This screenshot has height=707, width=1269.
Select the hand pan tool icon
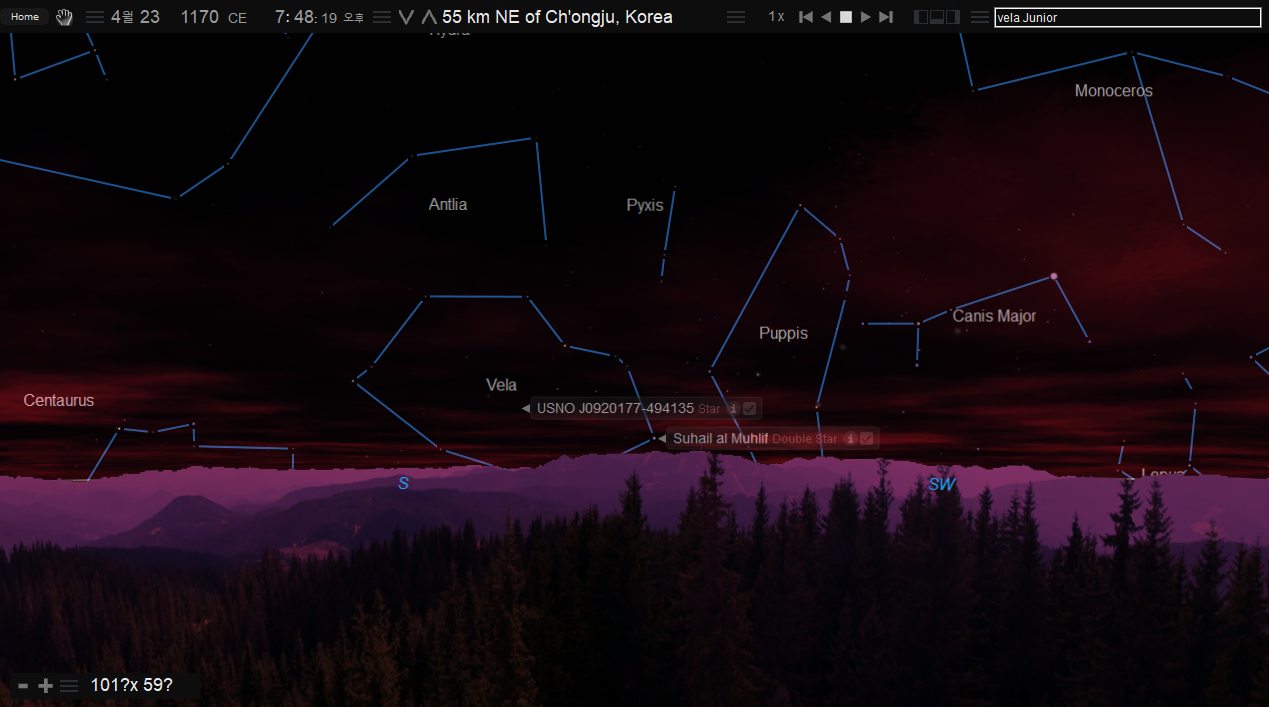[64, 17]
